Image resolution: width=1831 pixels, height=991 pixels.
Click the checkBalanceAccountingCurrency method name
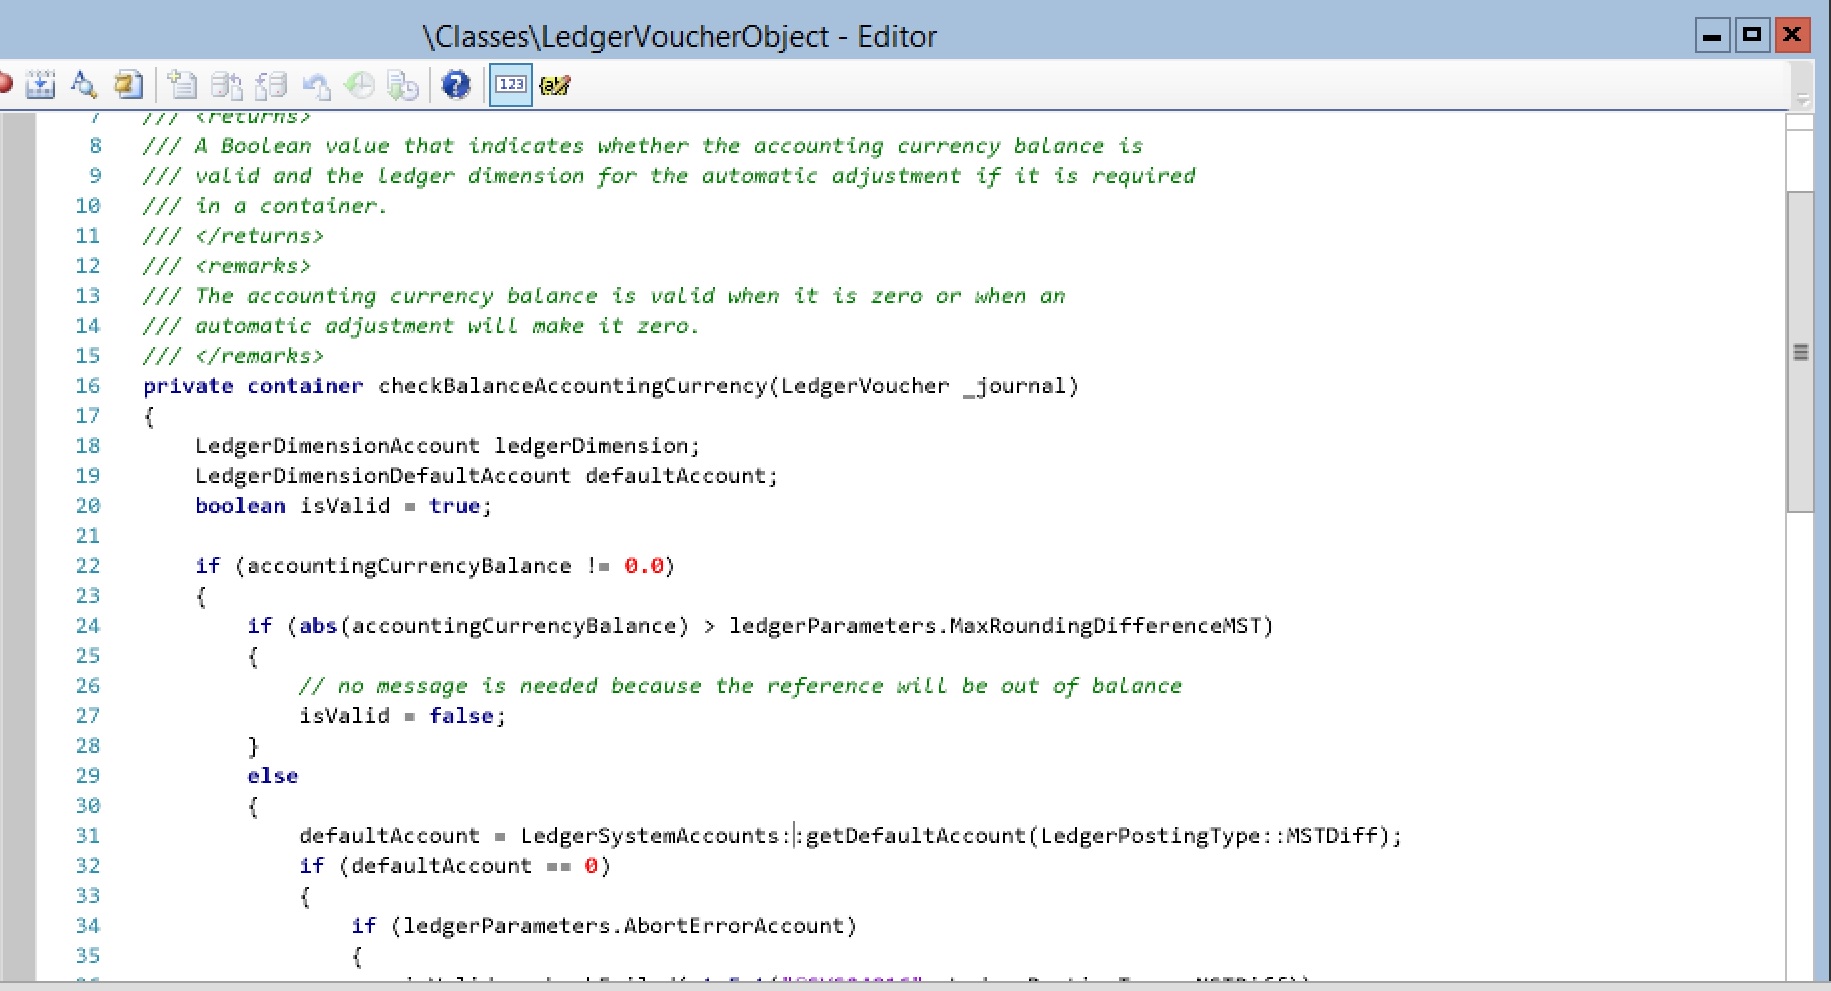pyautogui.click(x=572, y=386)
